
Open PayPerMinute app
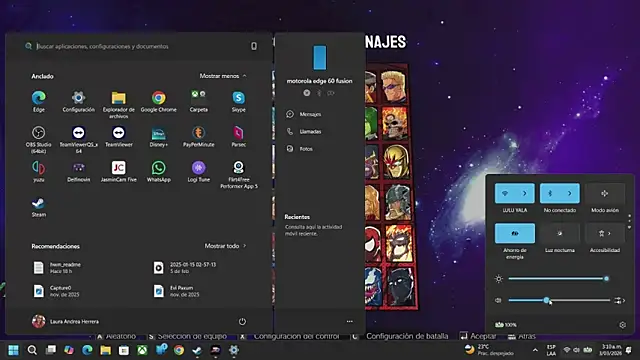(199, 136)
